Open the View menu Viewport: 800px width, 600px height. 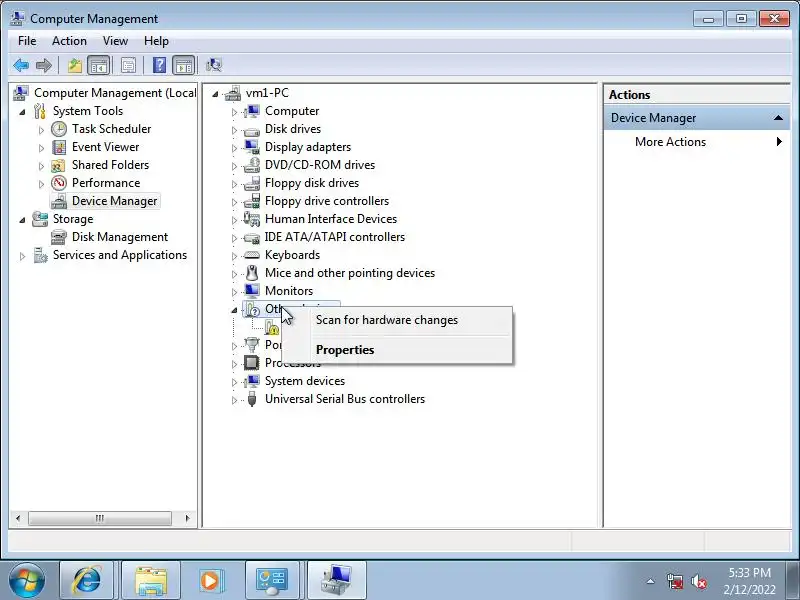(x=115, y=41)
